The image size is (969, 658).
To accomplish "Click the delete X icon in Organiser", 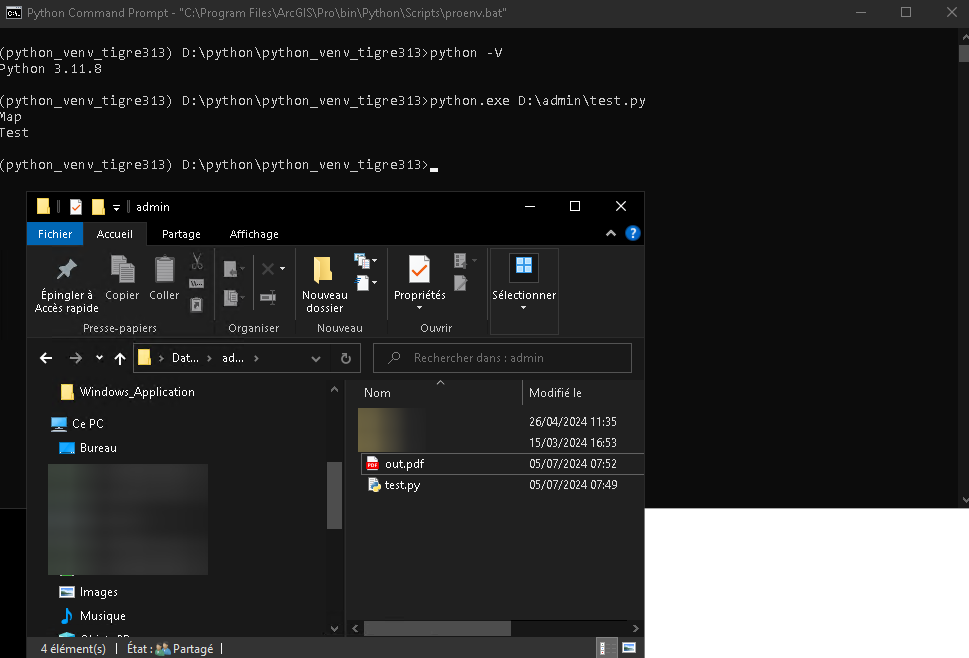I will point(268,269).
